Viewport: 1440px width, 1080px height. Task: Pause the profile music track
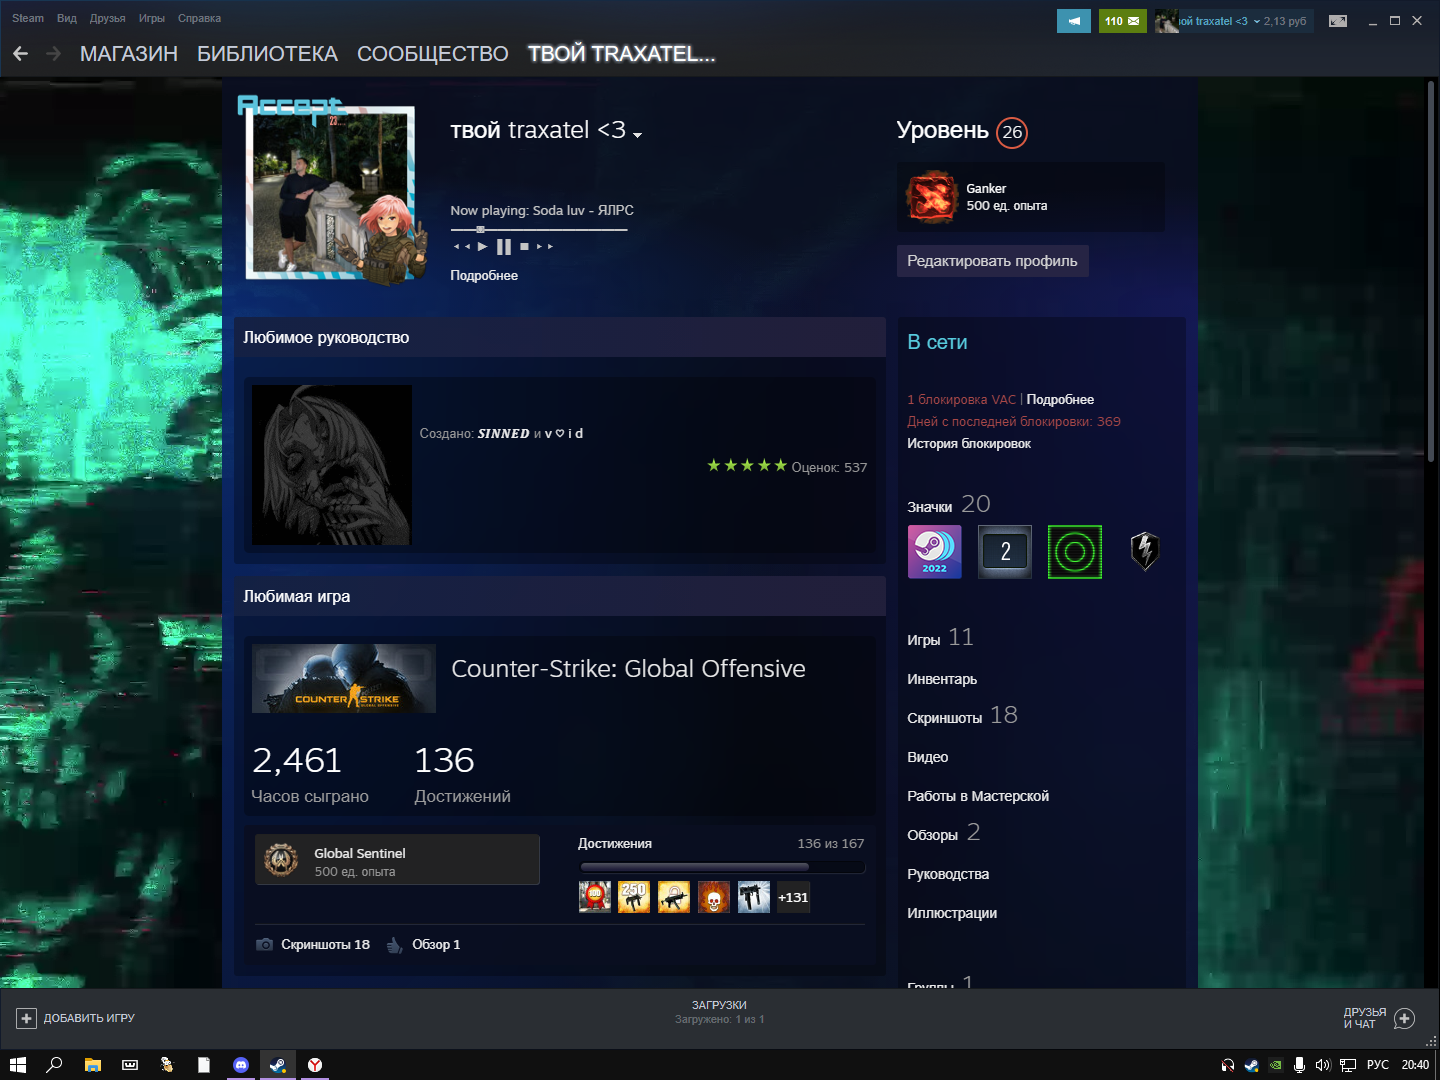click(x=504, y=246)
